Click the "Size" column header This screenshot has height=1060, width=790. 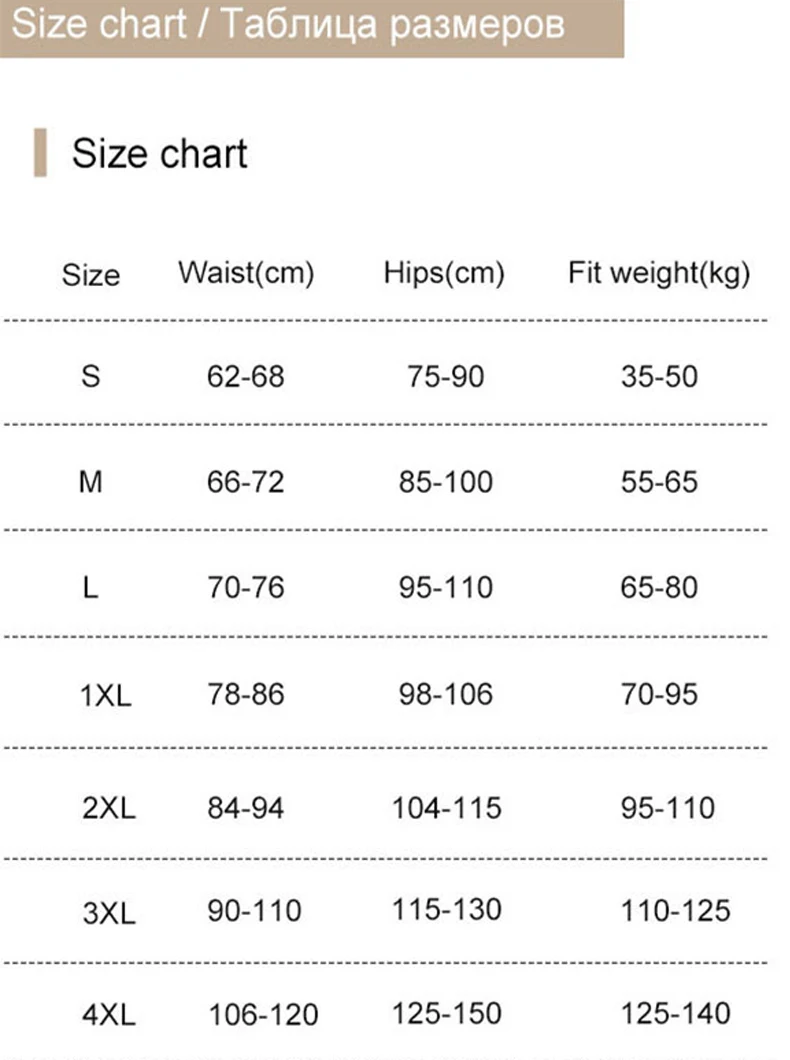(x=90, y=275)
